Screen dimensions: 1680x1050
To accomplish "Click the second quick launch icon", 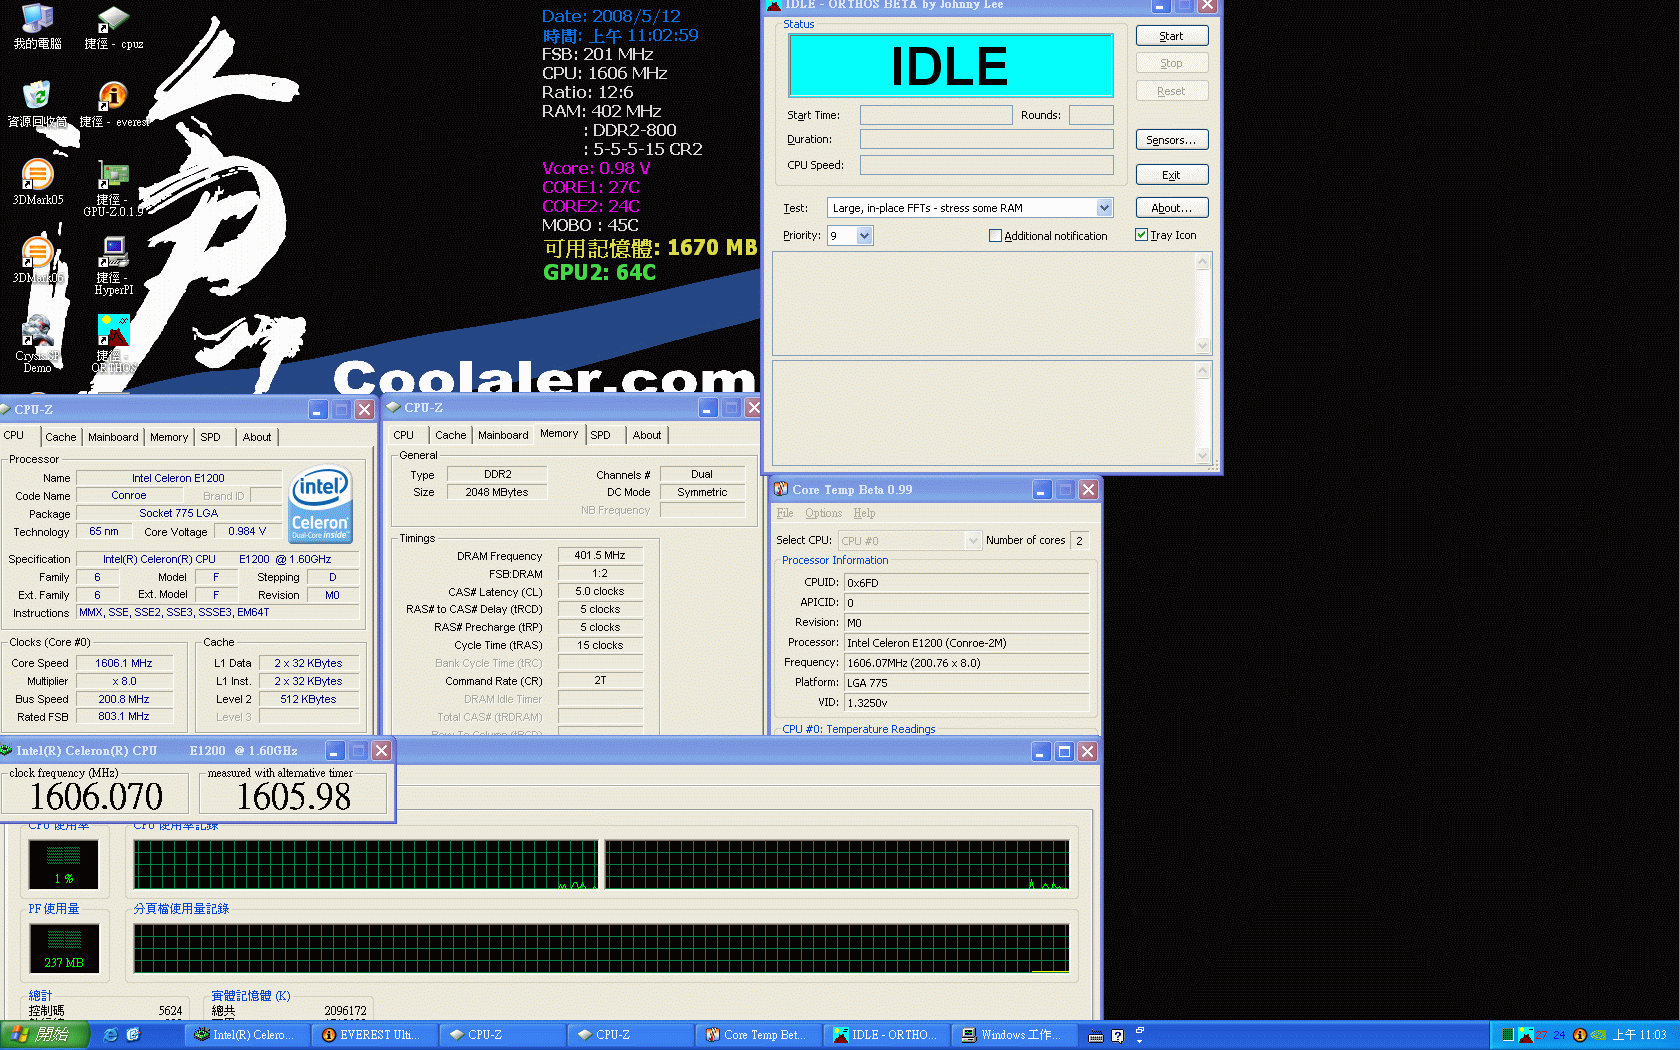I will (x=133, y=1035).
